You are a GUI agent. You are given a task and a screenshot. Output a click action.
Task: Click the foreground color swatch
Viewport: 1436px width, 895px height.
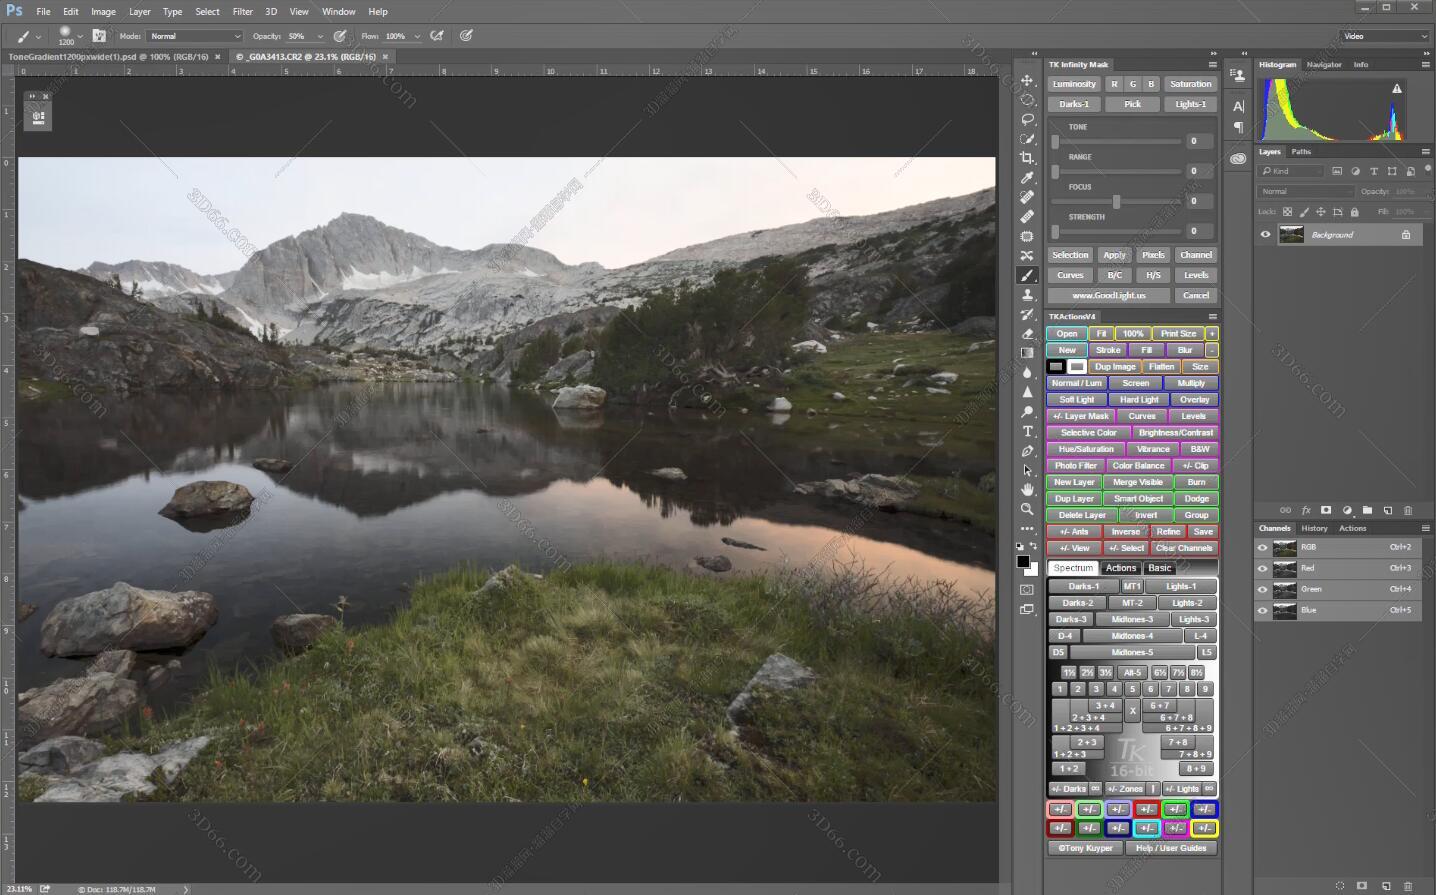pos(1023,562)
